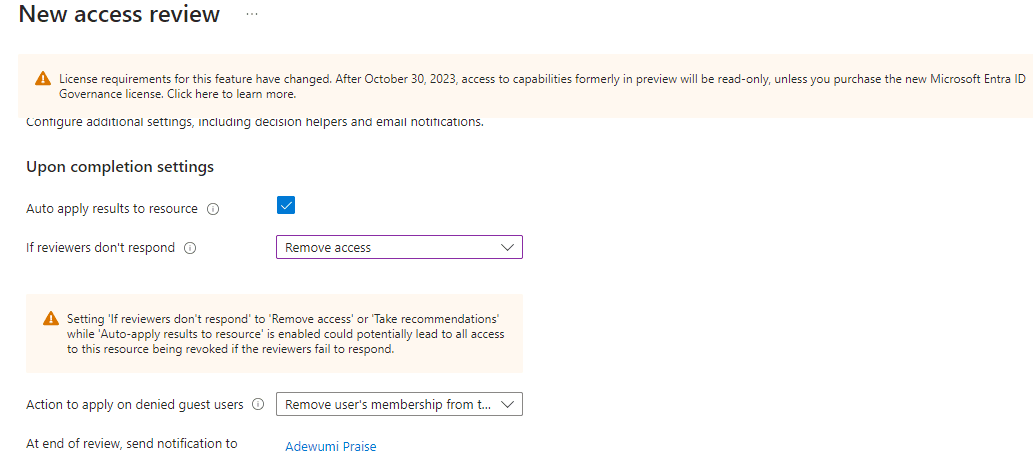Click the At end of review notification label
The width and height of the screenshot is (1033, 473).
click(132, 443)
